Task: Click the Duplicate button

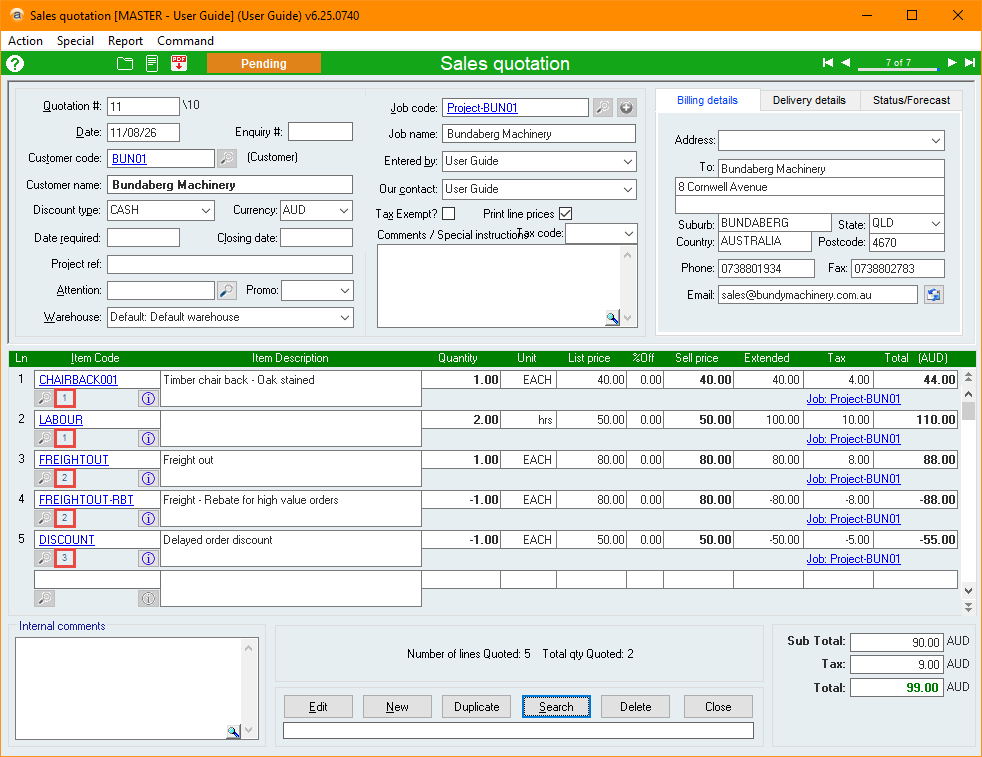Action: tap(477, 707)
